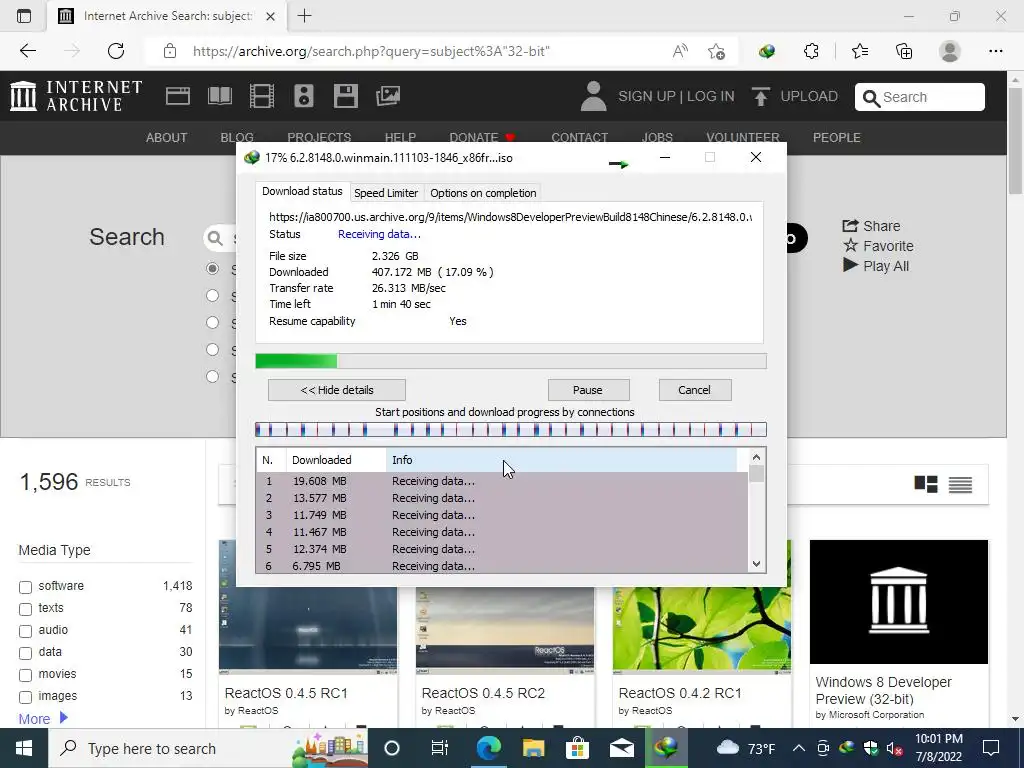The image size is (1024, 768).
Task: Click the Downloaded column header
Action: (x=336, y=460)
